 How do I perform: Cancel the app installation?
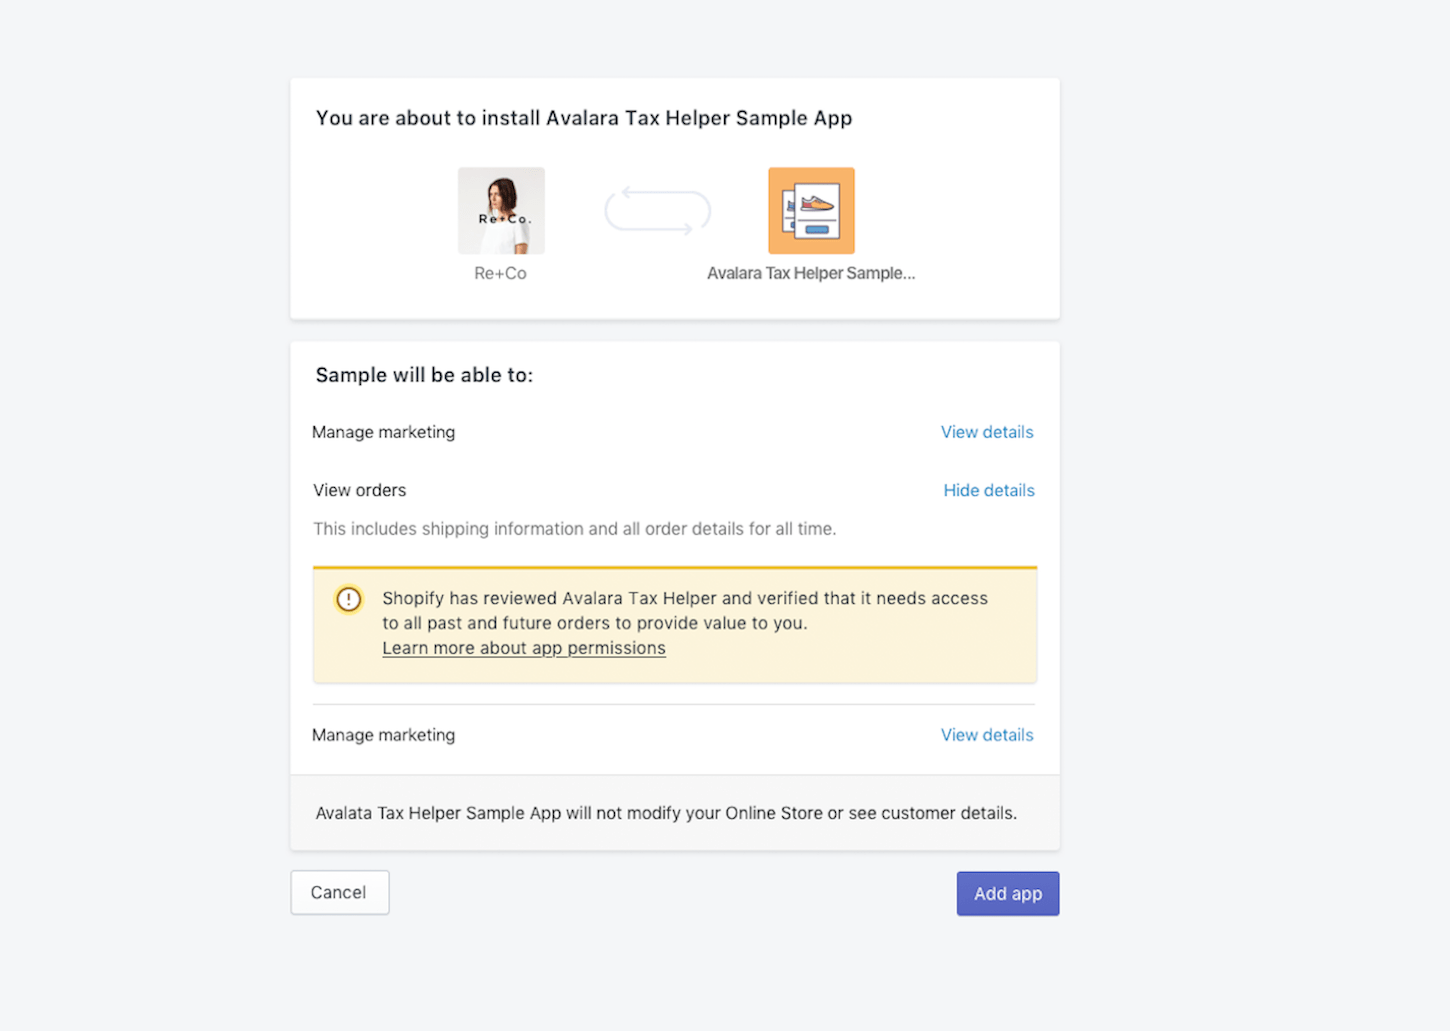coord(339,892)
